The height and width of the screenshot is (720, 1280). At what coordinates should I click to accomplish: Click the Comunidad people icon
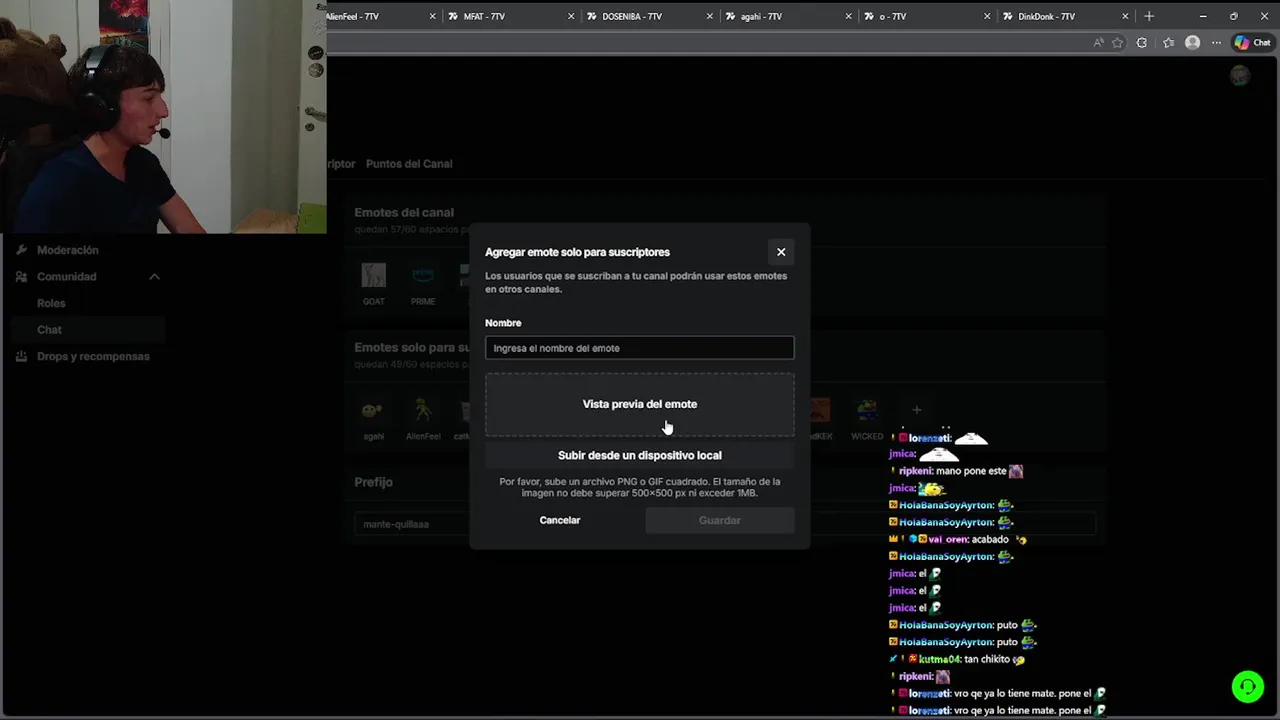[x=22, y=277]
